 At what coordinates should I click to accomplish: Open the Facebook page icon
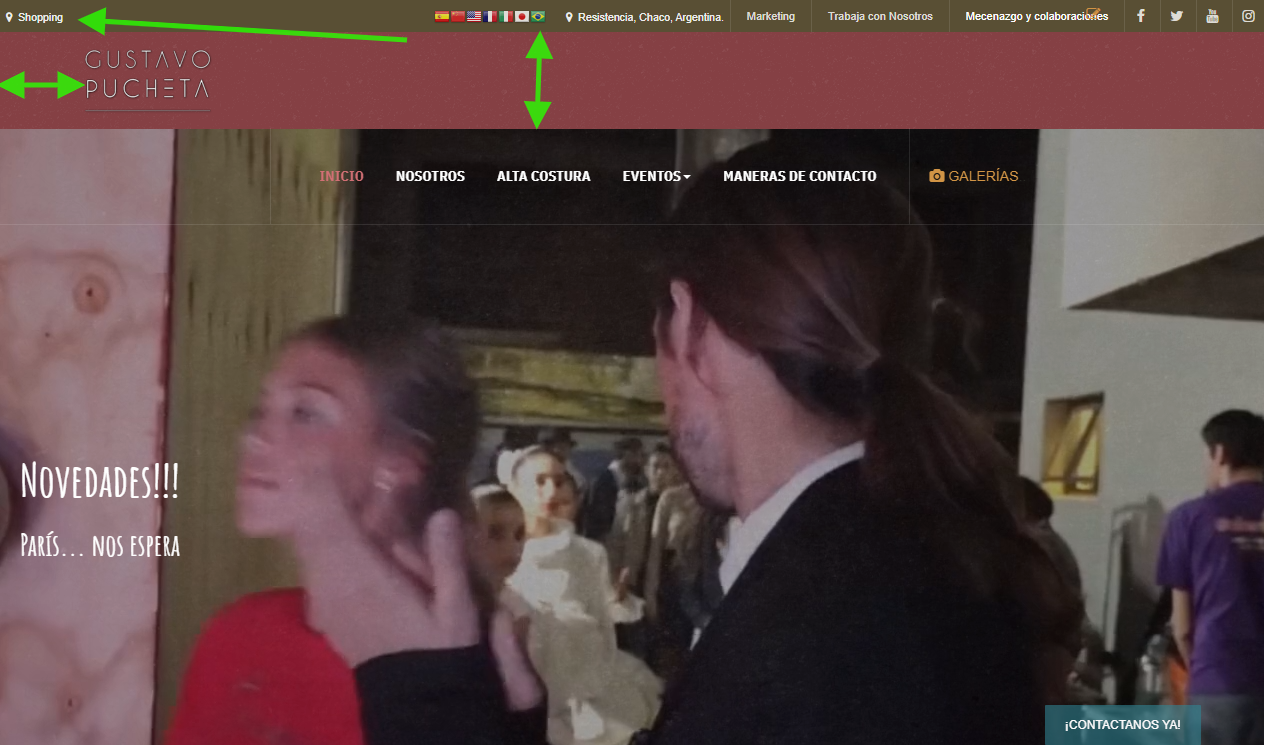point(1141,16)
